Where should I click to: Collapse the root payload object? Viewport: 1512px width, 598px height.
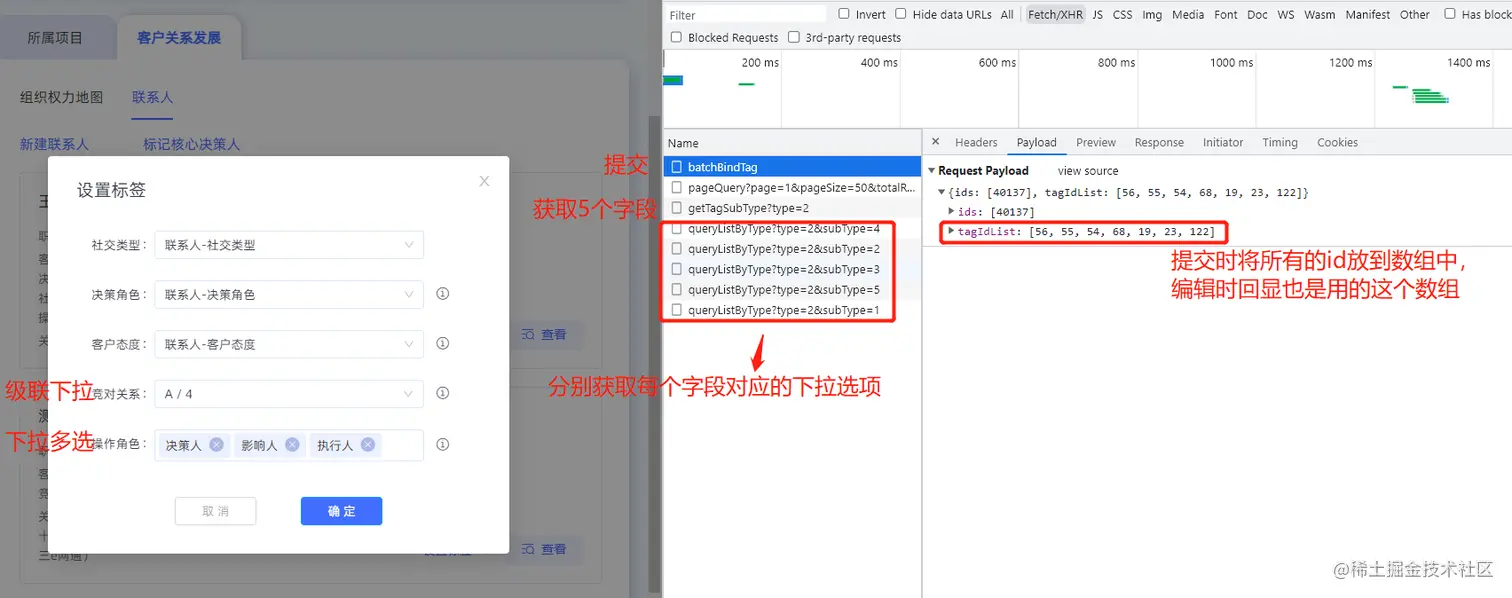coord(941,191)
